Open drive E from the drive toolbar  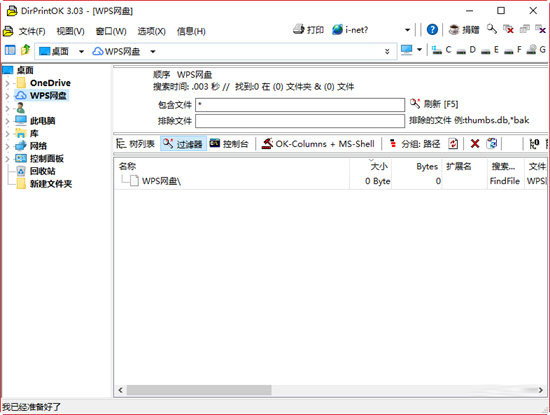(490, 50)
